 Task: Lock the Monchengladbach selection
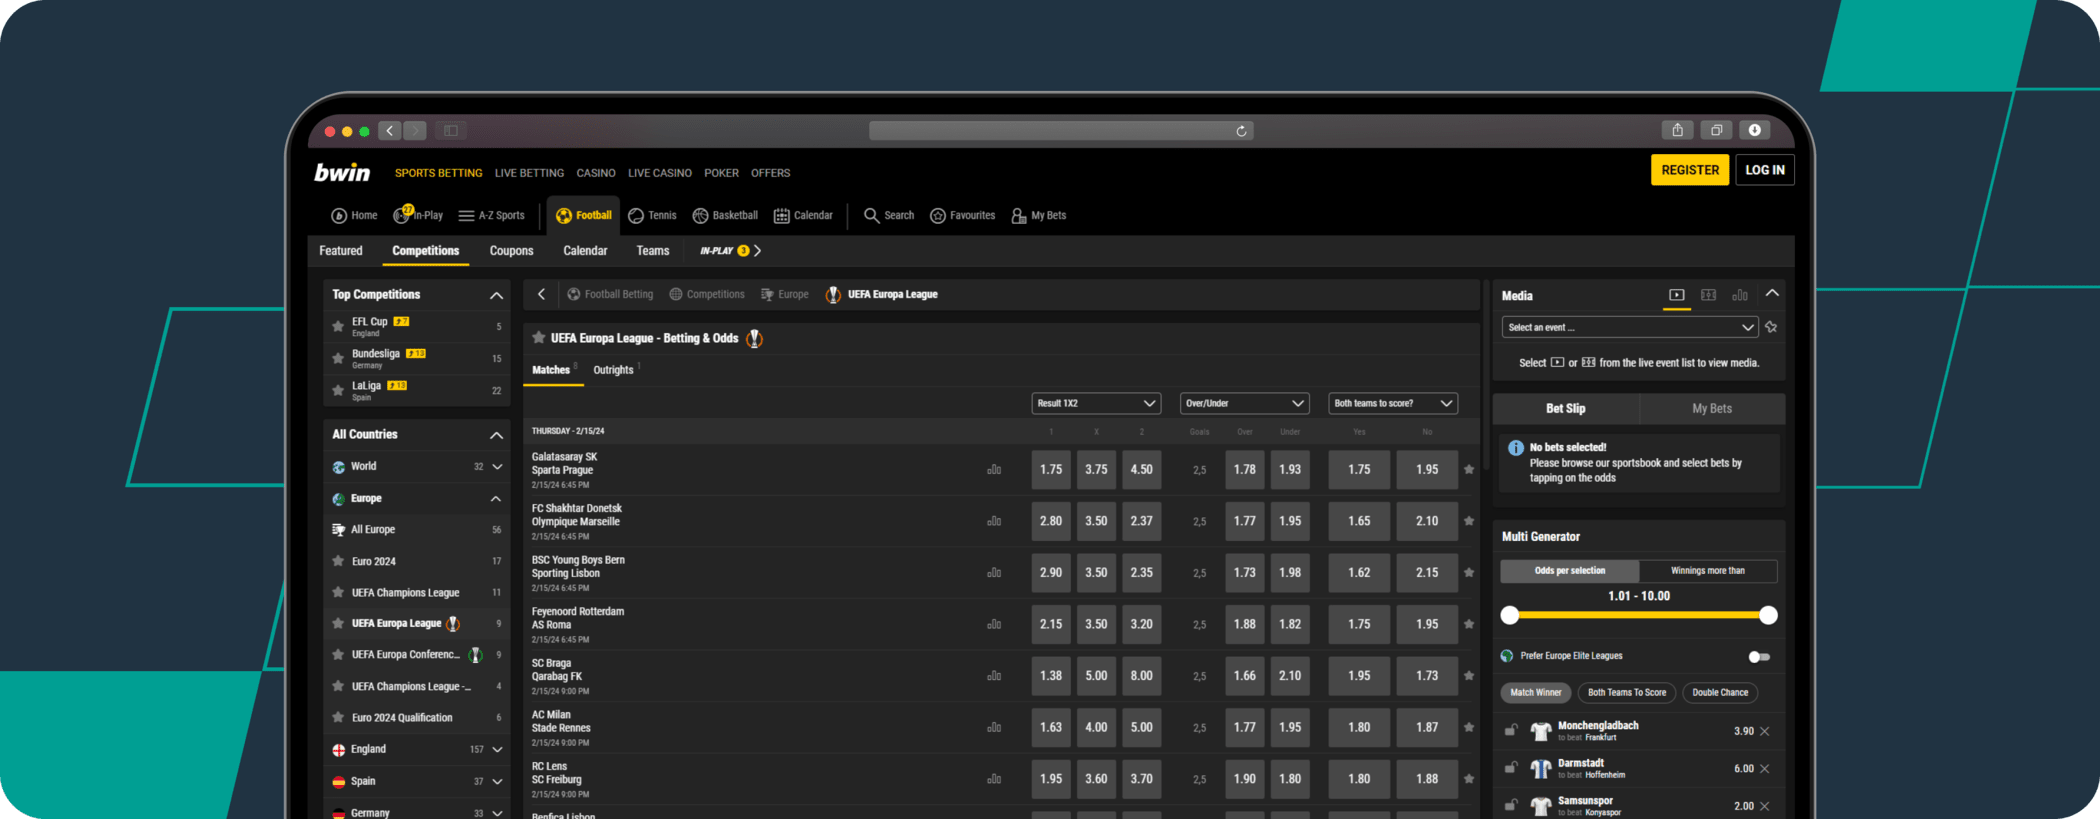[1511, 731]
